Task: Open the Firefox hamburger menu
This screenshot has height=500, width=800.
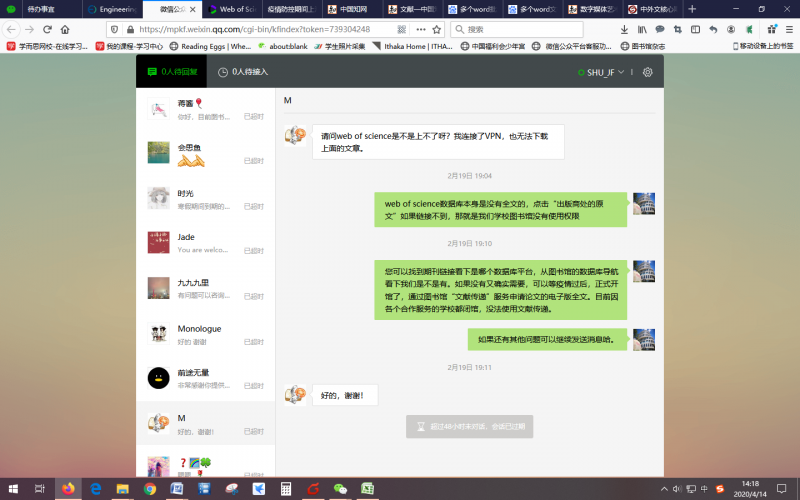Action: (x=789, y=30)
